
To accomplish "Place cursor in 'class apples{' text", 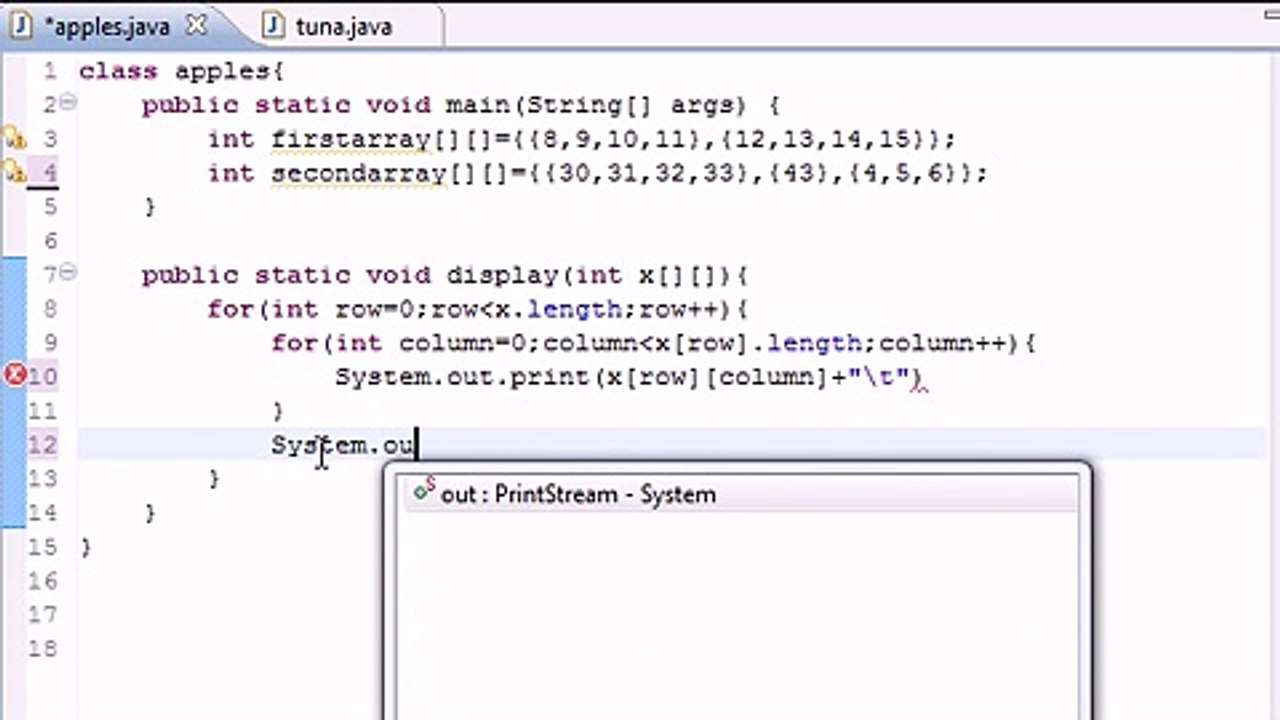I will (181, 72).
